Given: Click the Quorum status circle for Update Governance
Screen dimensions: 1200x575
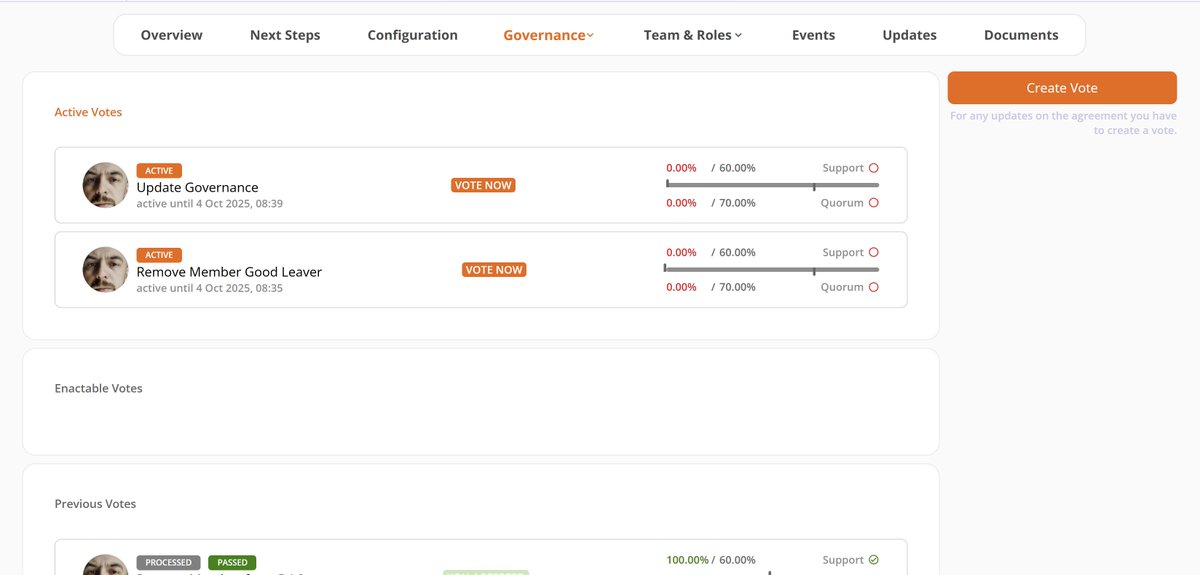Looking at the screenshot, I should (x=873, y=203).
